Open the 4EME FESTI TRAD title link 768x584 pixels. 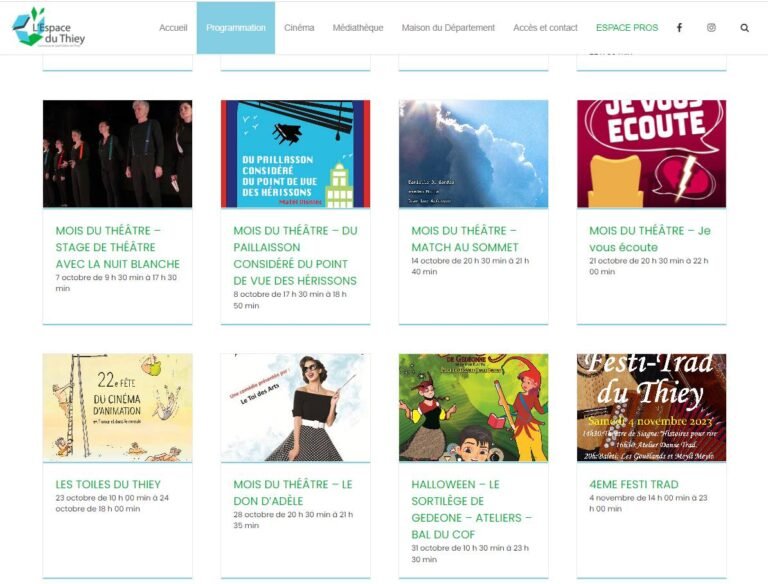633,485
